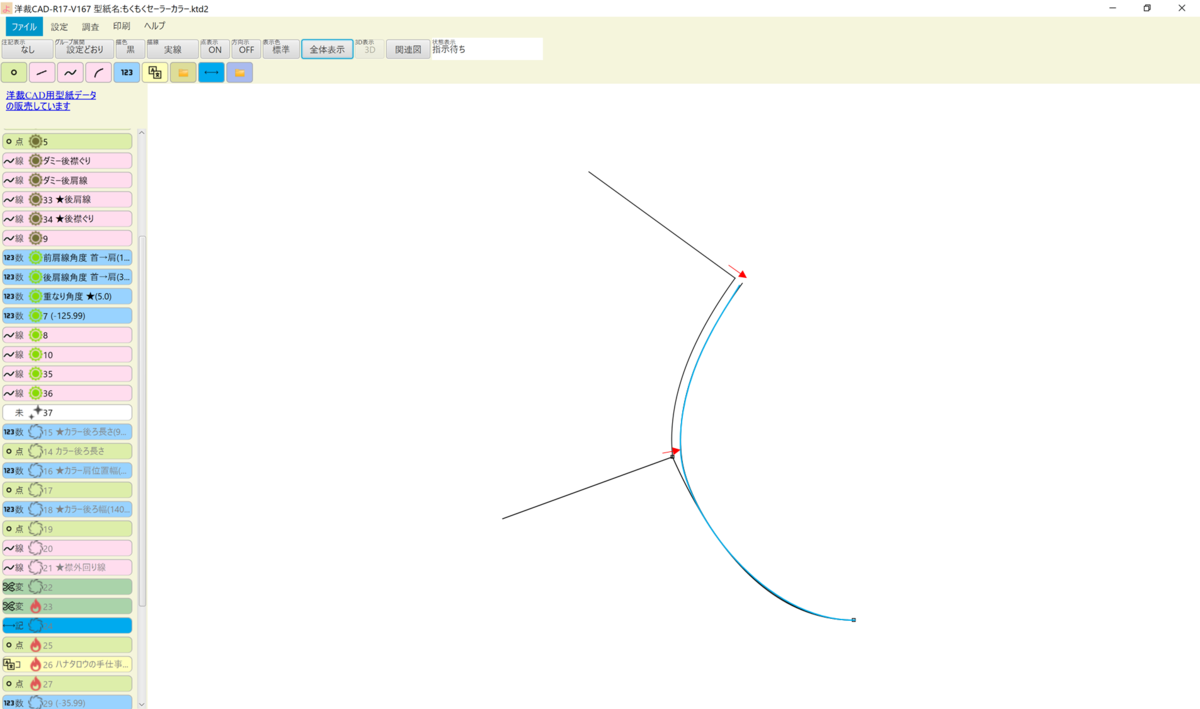The width and height of the screenshot is (1200, 709).
Task: Select the 26 ハナタロウの手仕事 row
Action: tap(67, 664)
